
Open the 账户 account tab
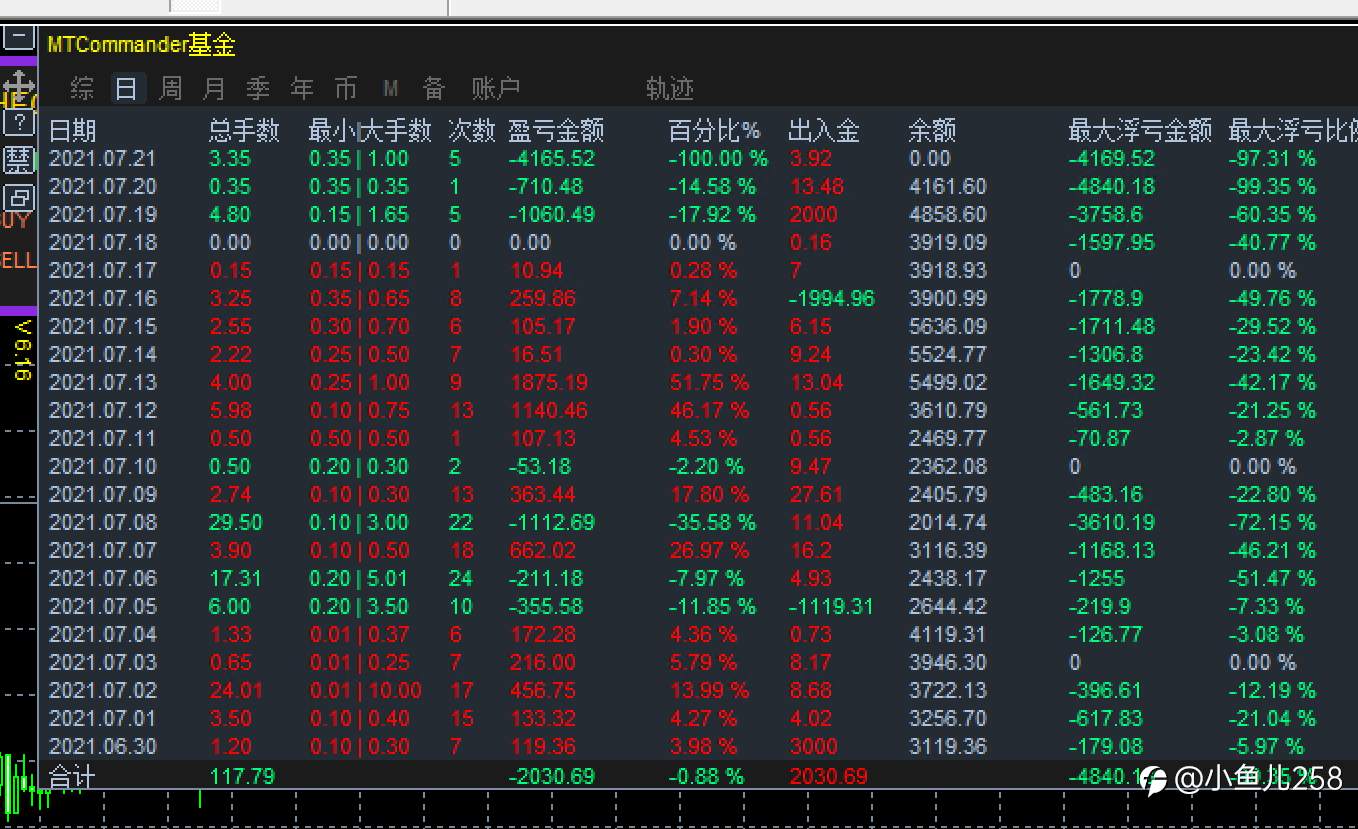click(x=496, y=89)
